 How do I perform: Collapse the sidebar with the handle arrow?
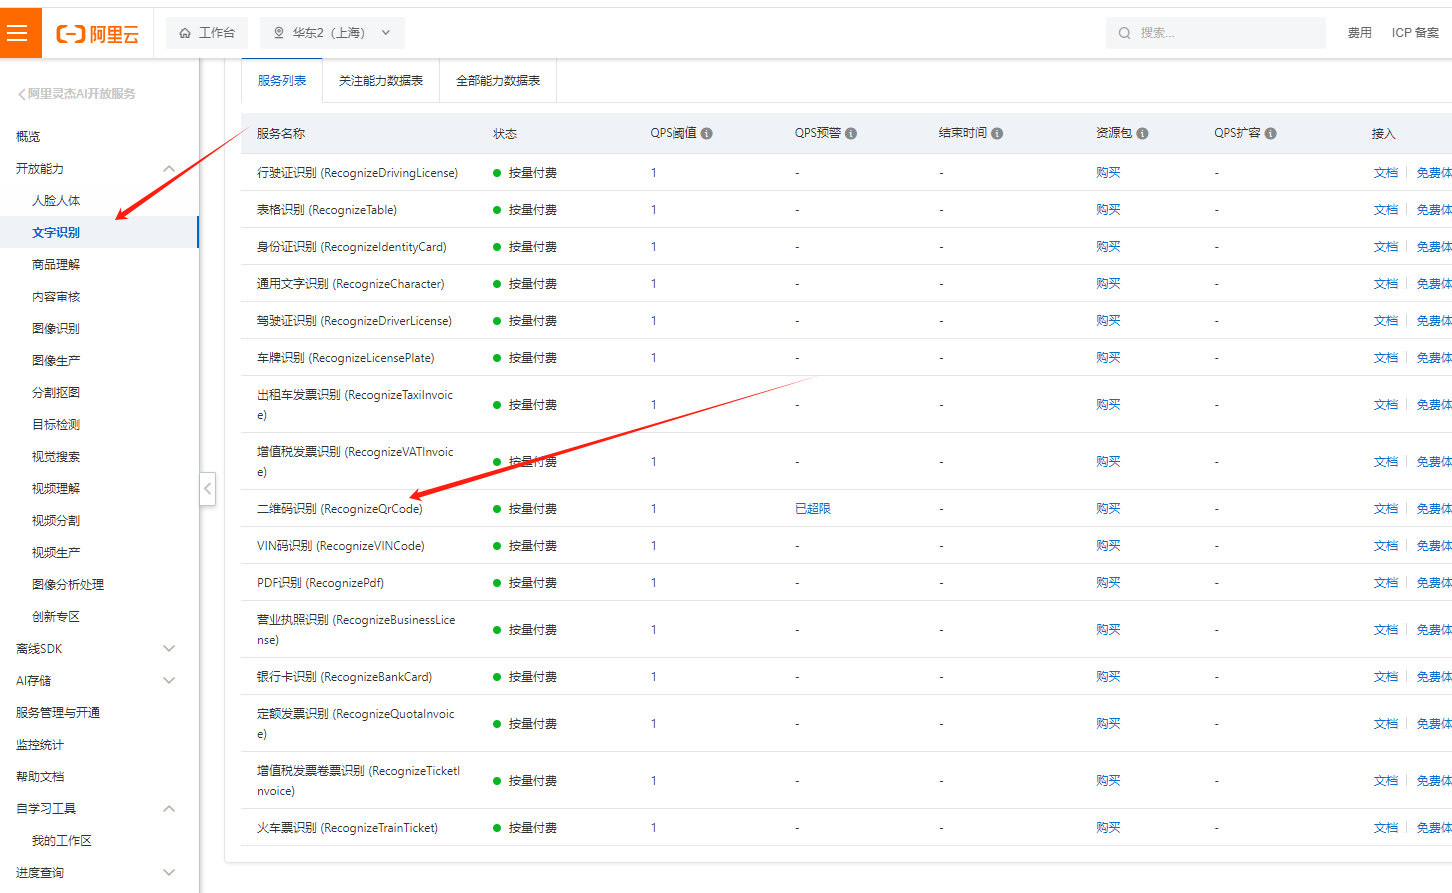(x=208, y=489)
